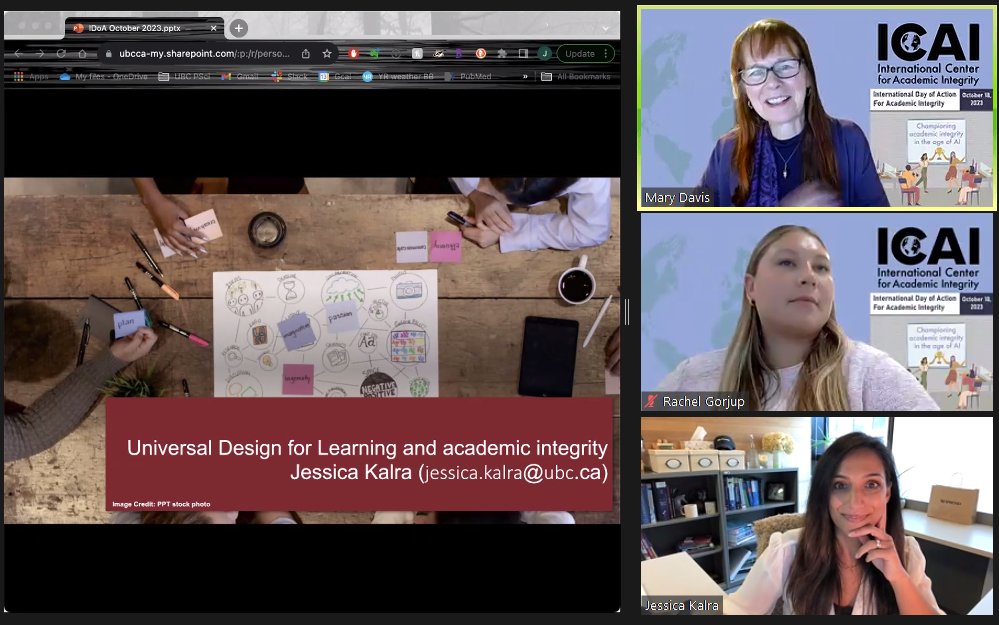This screenshot has height=625, width=999.
Task: Open the orange circular extension icon
Action: click(481, 54)
